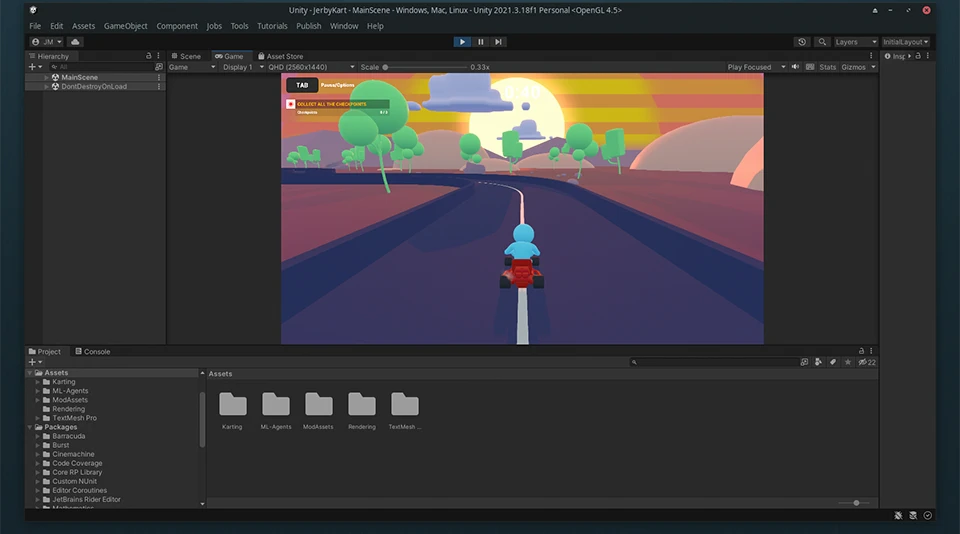Toggle the Stats overlay in Game view
The height and width of the screenshot is (534, 960).
click(827, 67)
